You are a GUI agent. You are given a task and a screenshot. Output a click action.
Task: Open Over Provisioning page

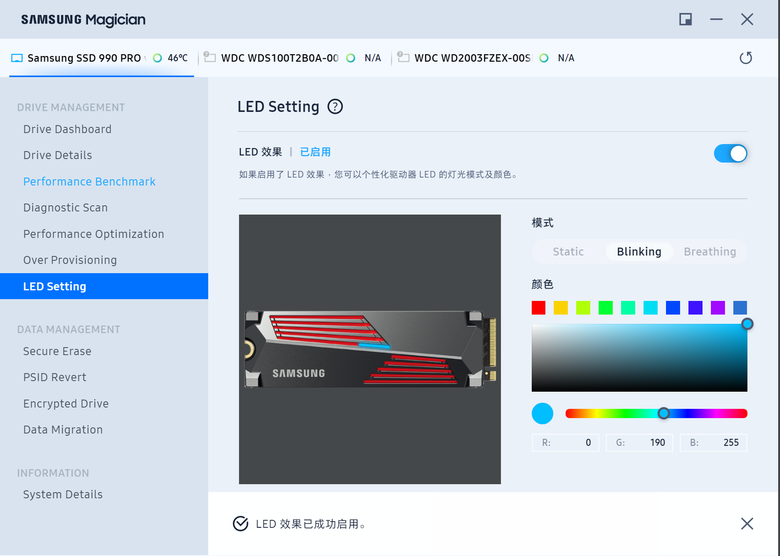tap(70, 260)
